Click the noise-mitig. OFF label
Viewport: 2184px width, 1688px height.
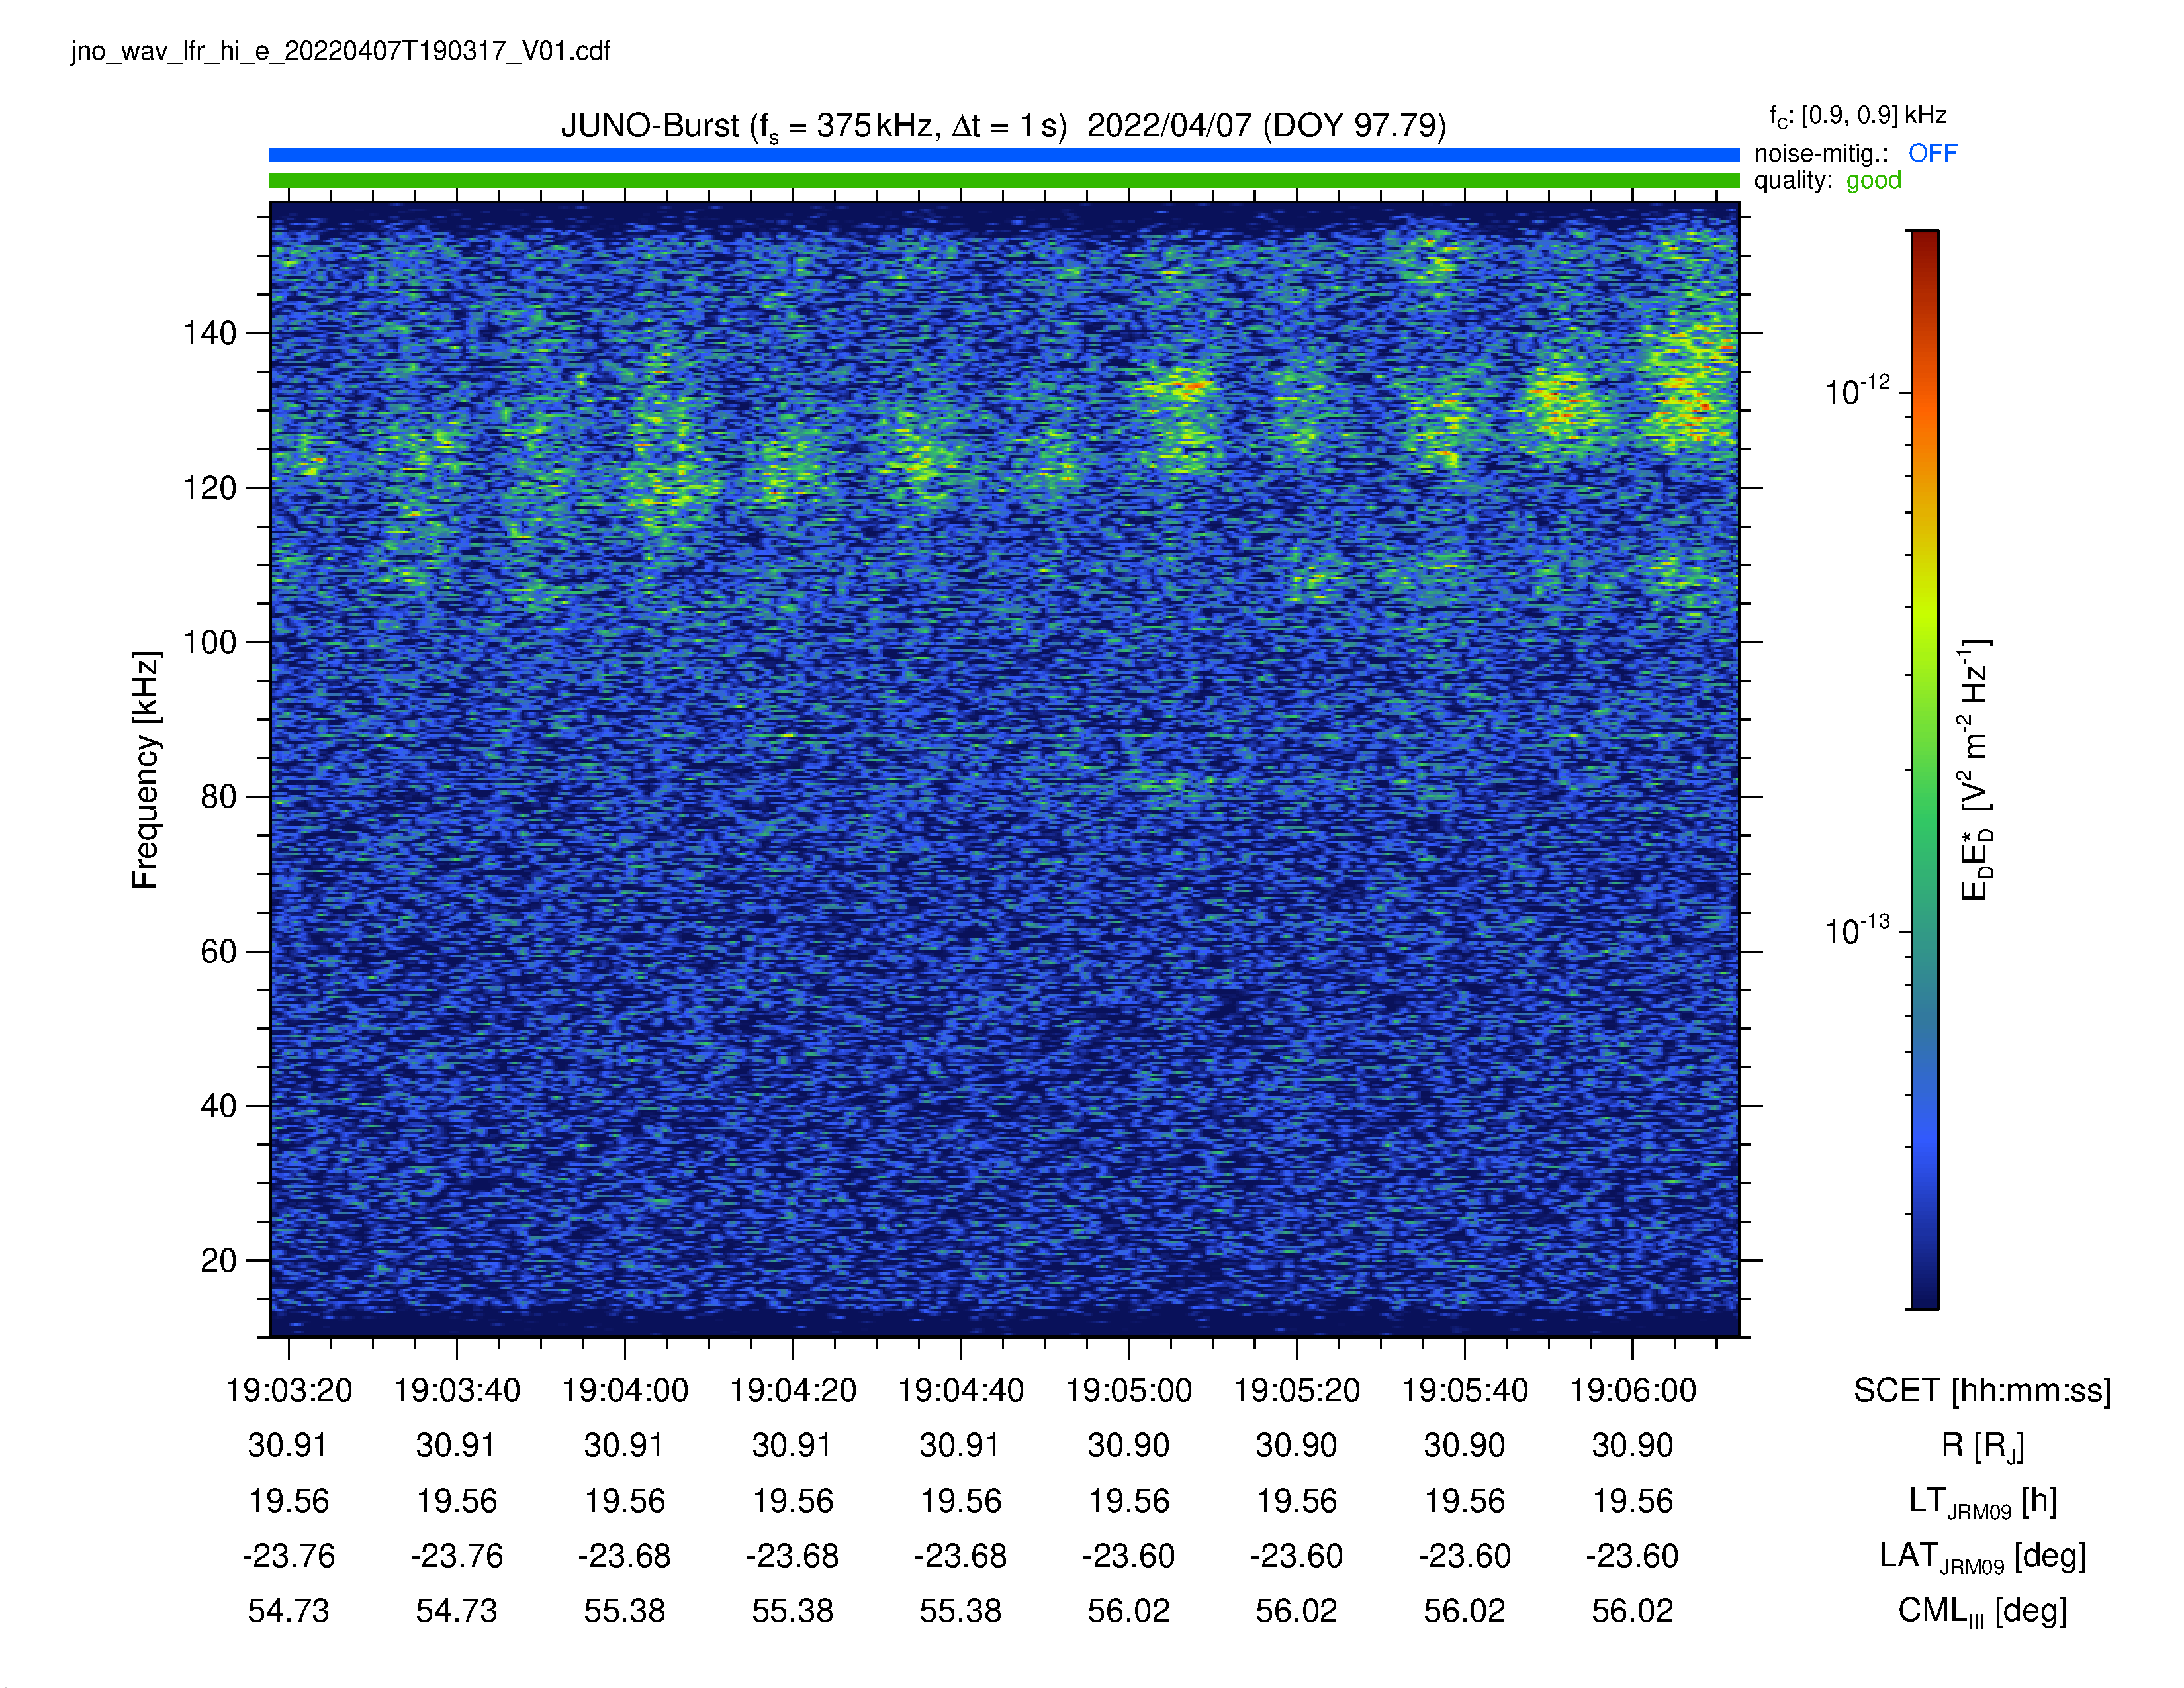pyautogui.click(x=1855, y=153)
